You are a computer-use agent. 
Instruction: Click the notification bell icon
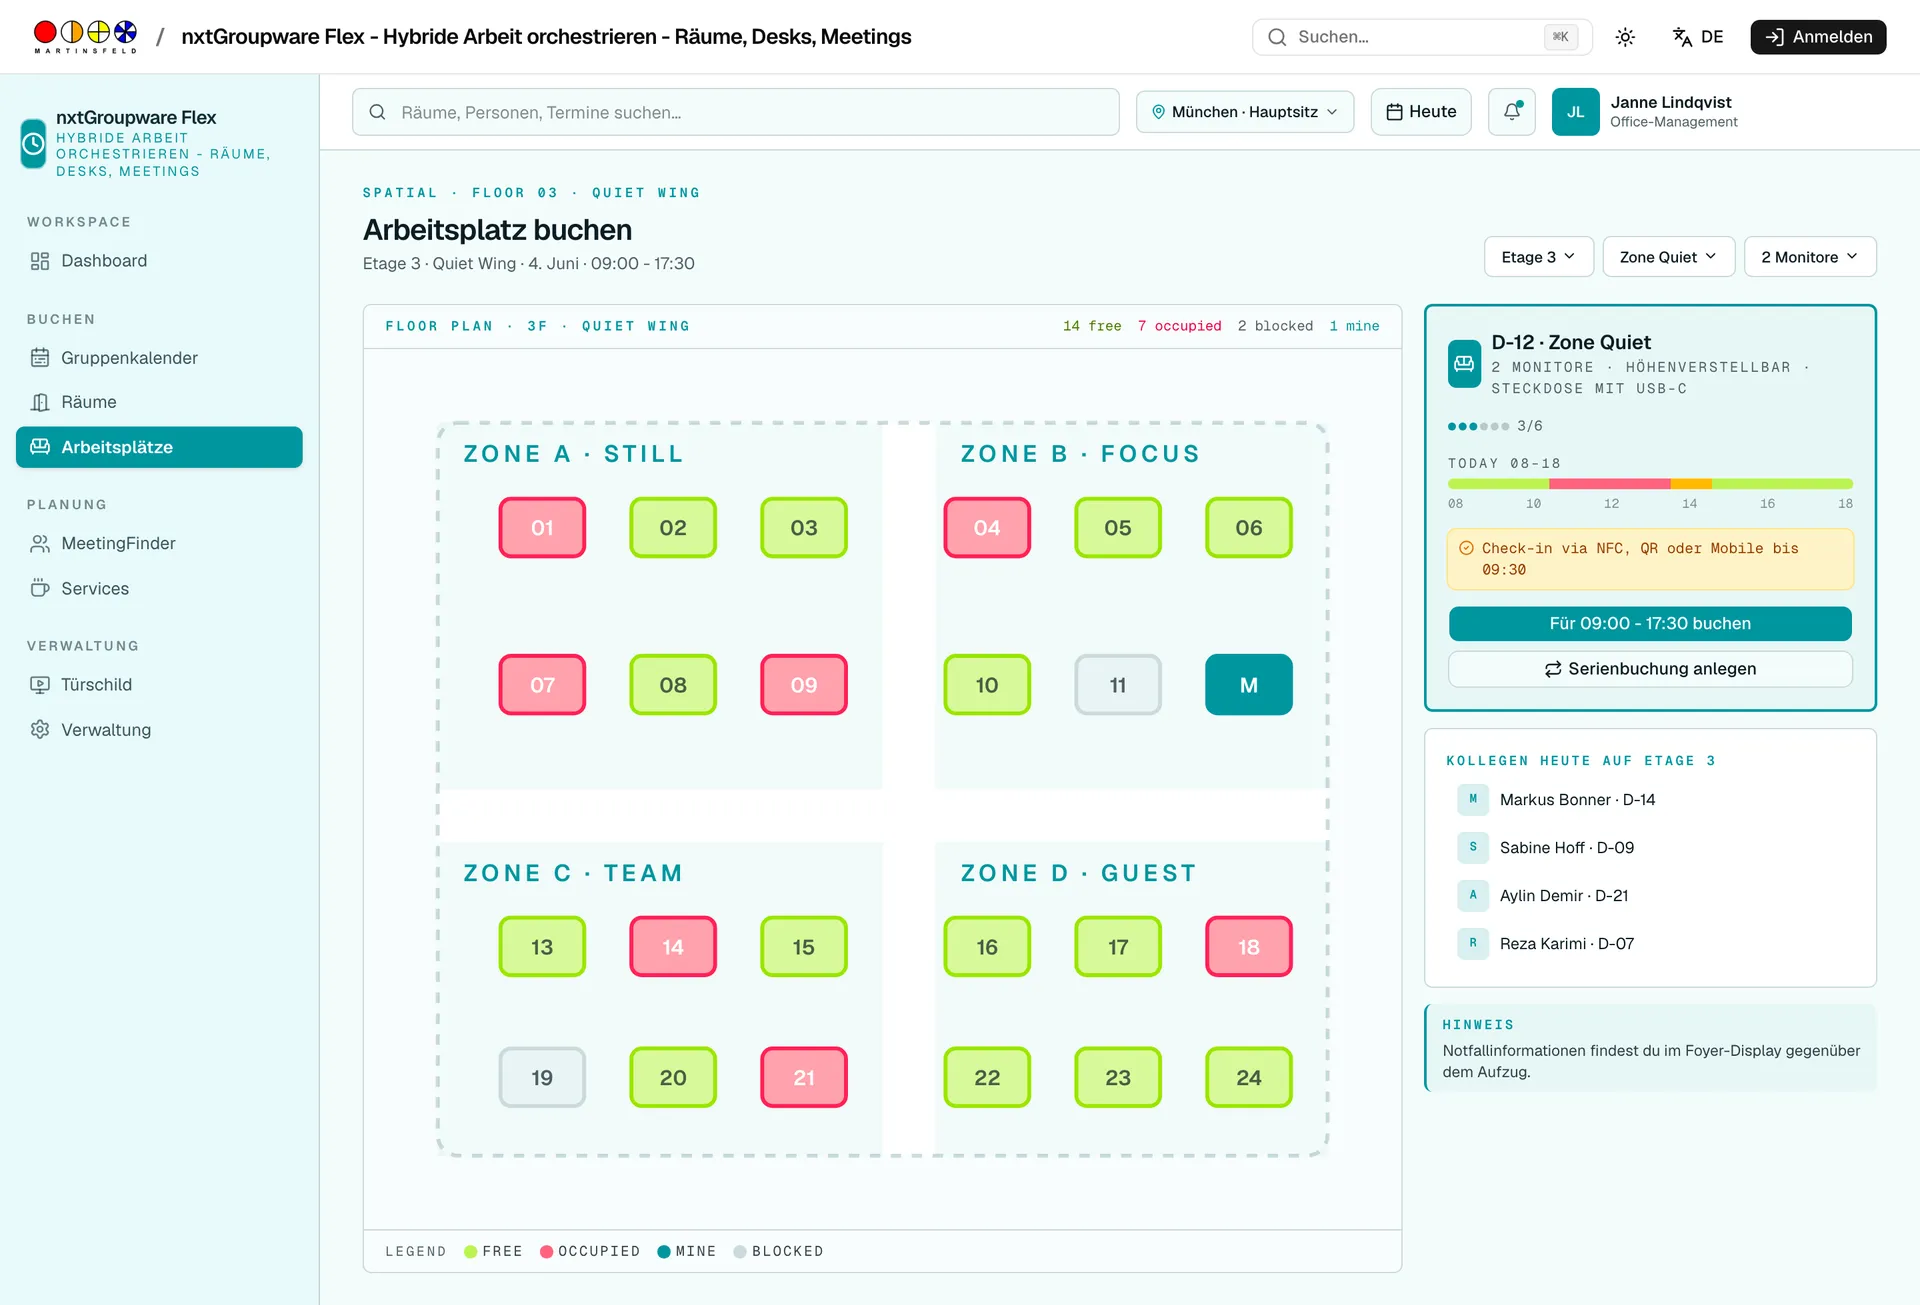pyautogui.click(x=1511, y=112)
